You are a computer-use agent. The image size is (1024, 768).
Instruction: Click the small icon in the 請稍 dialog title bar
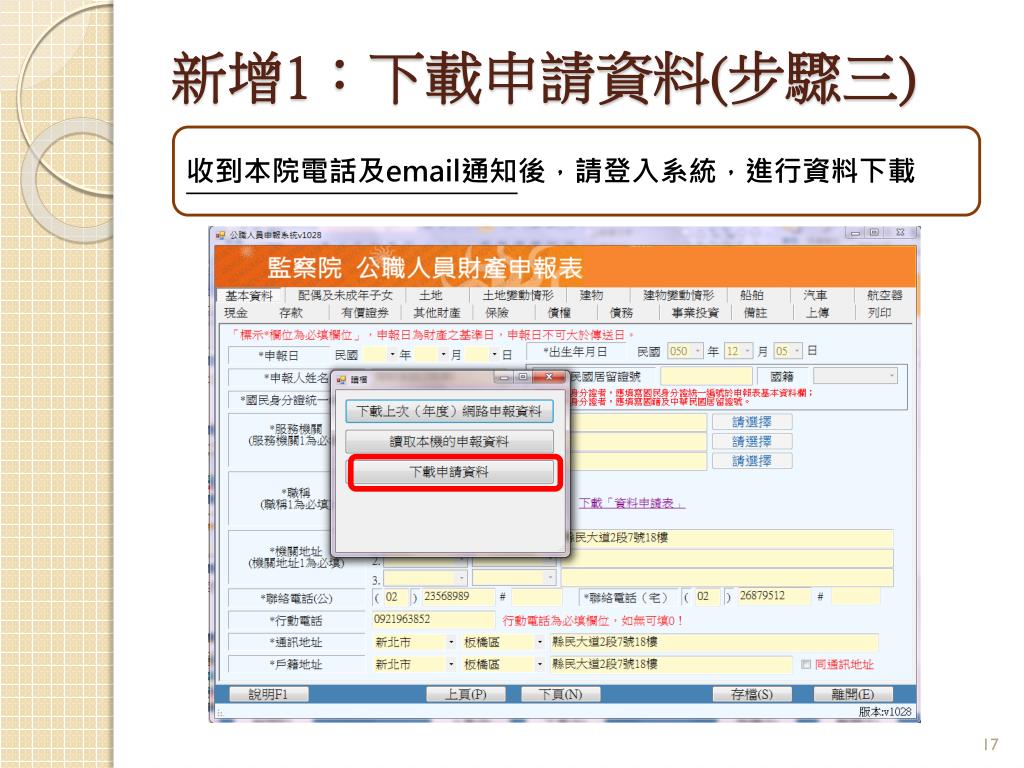pyautogui.click(x=341, y=379)
